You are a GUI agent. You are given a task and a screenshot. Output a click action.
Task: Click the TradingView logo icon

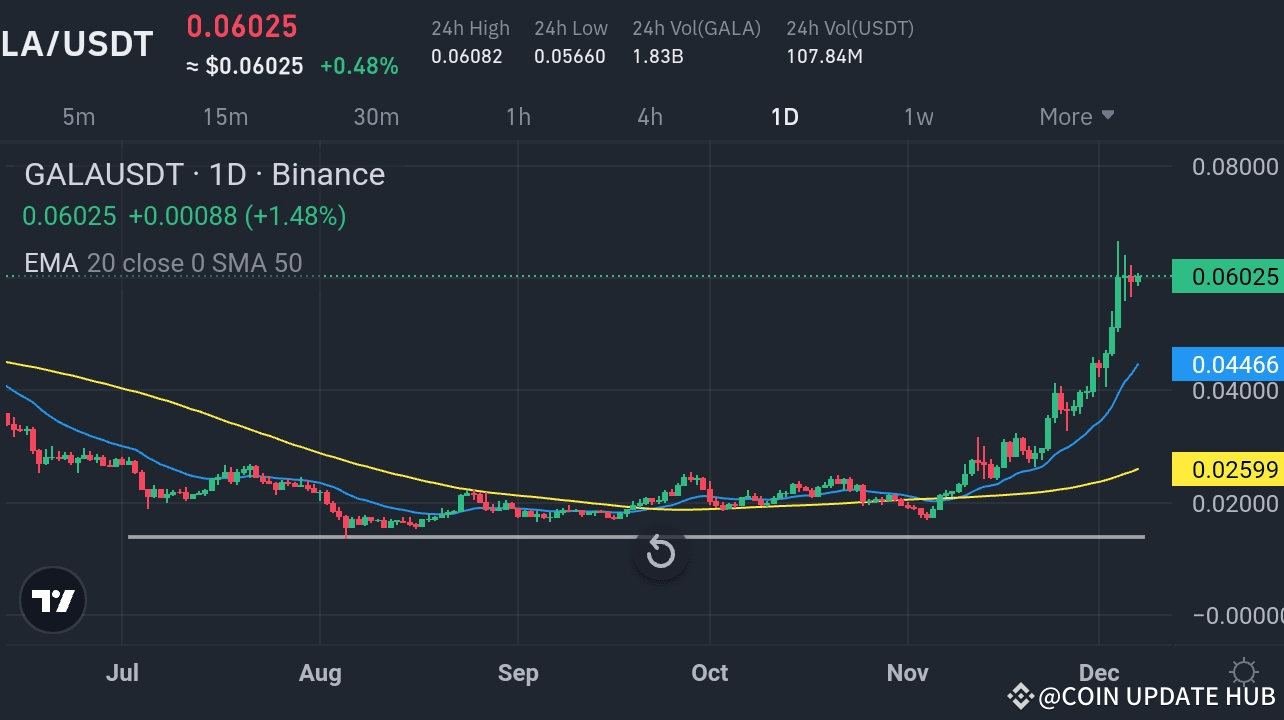click(54, 601)
